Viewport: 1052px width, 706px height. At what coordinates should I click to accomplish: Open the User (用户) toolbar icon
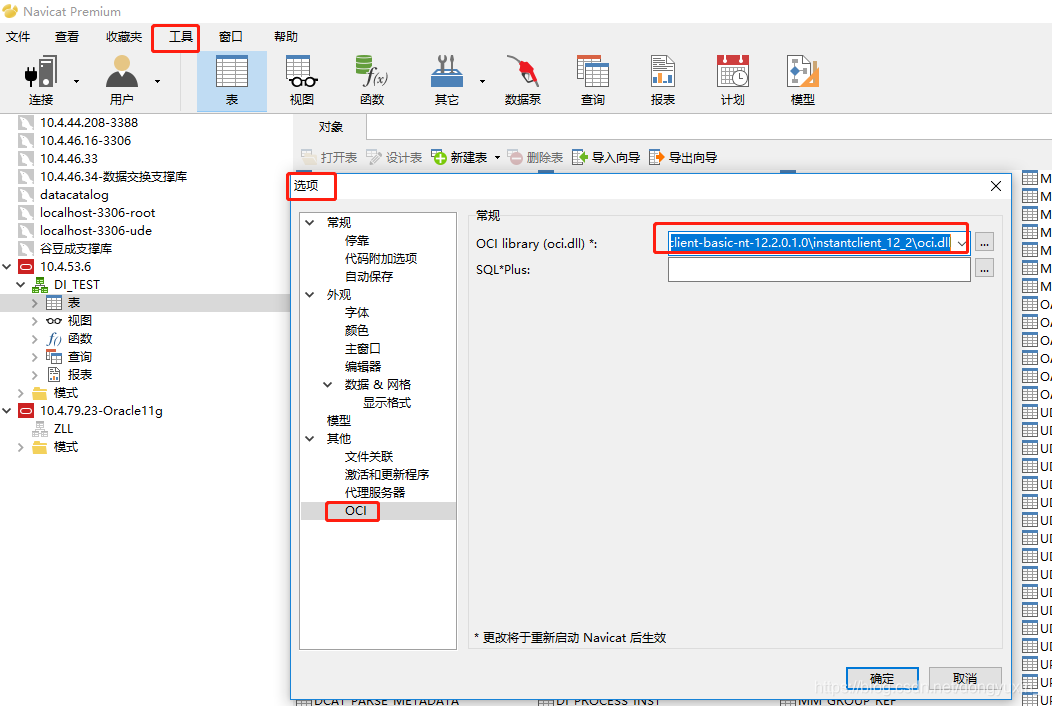click(121, 72)
